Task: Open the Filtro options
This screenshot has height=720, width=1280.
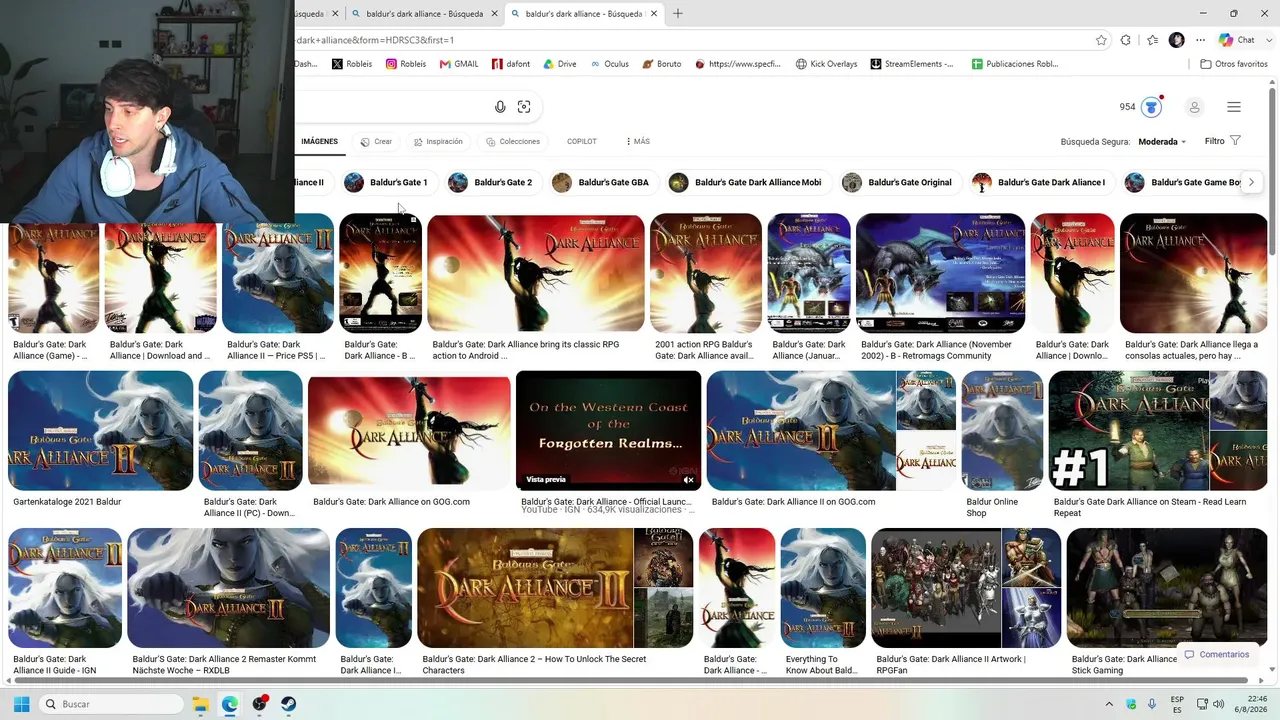Action: [x=1223, y=142]
